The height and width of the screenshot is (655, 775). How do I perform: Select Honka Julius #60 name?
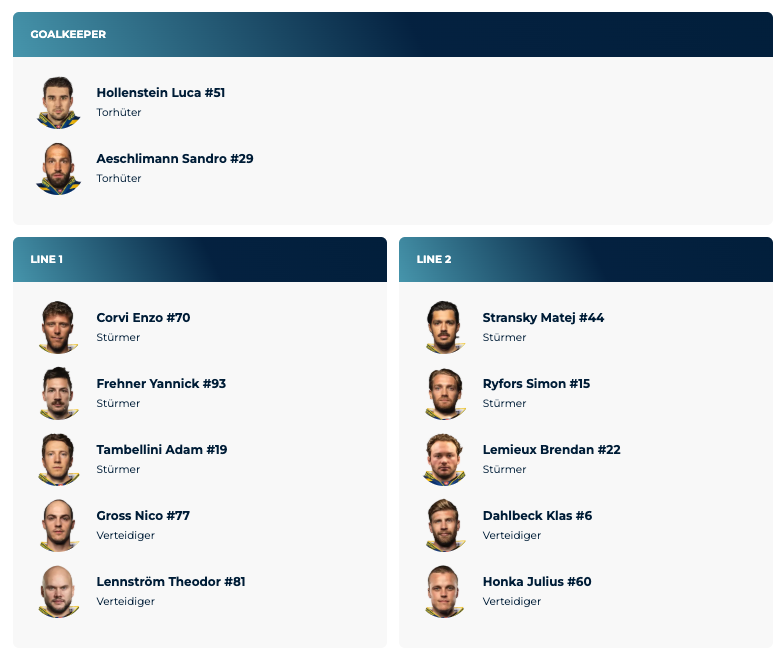pyautogui.click(x=537, y=582)
